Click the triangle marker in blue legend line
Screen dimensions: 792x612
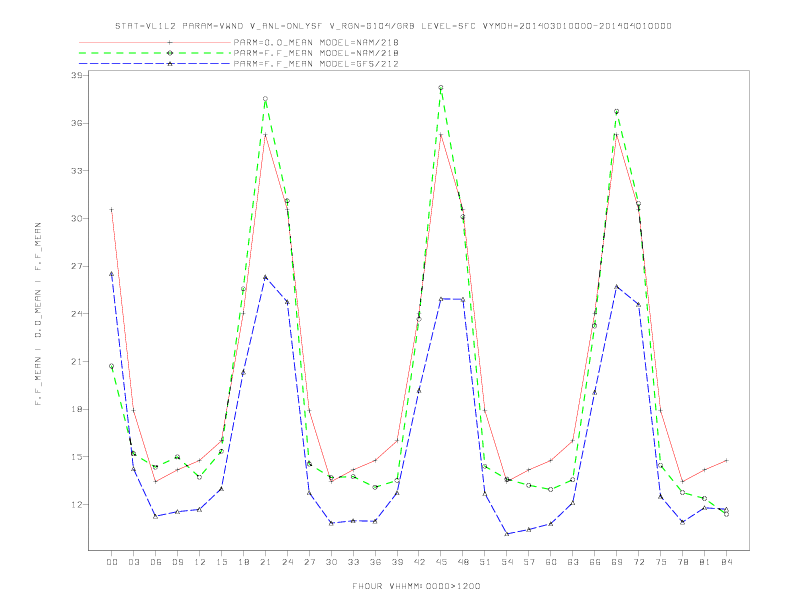tap(170, 64)
